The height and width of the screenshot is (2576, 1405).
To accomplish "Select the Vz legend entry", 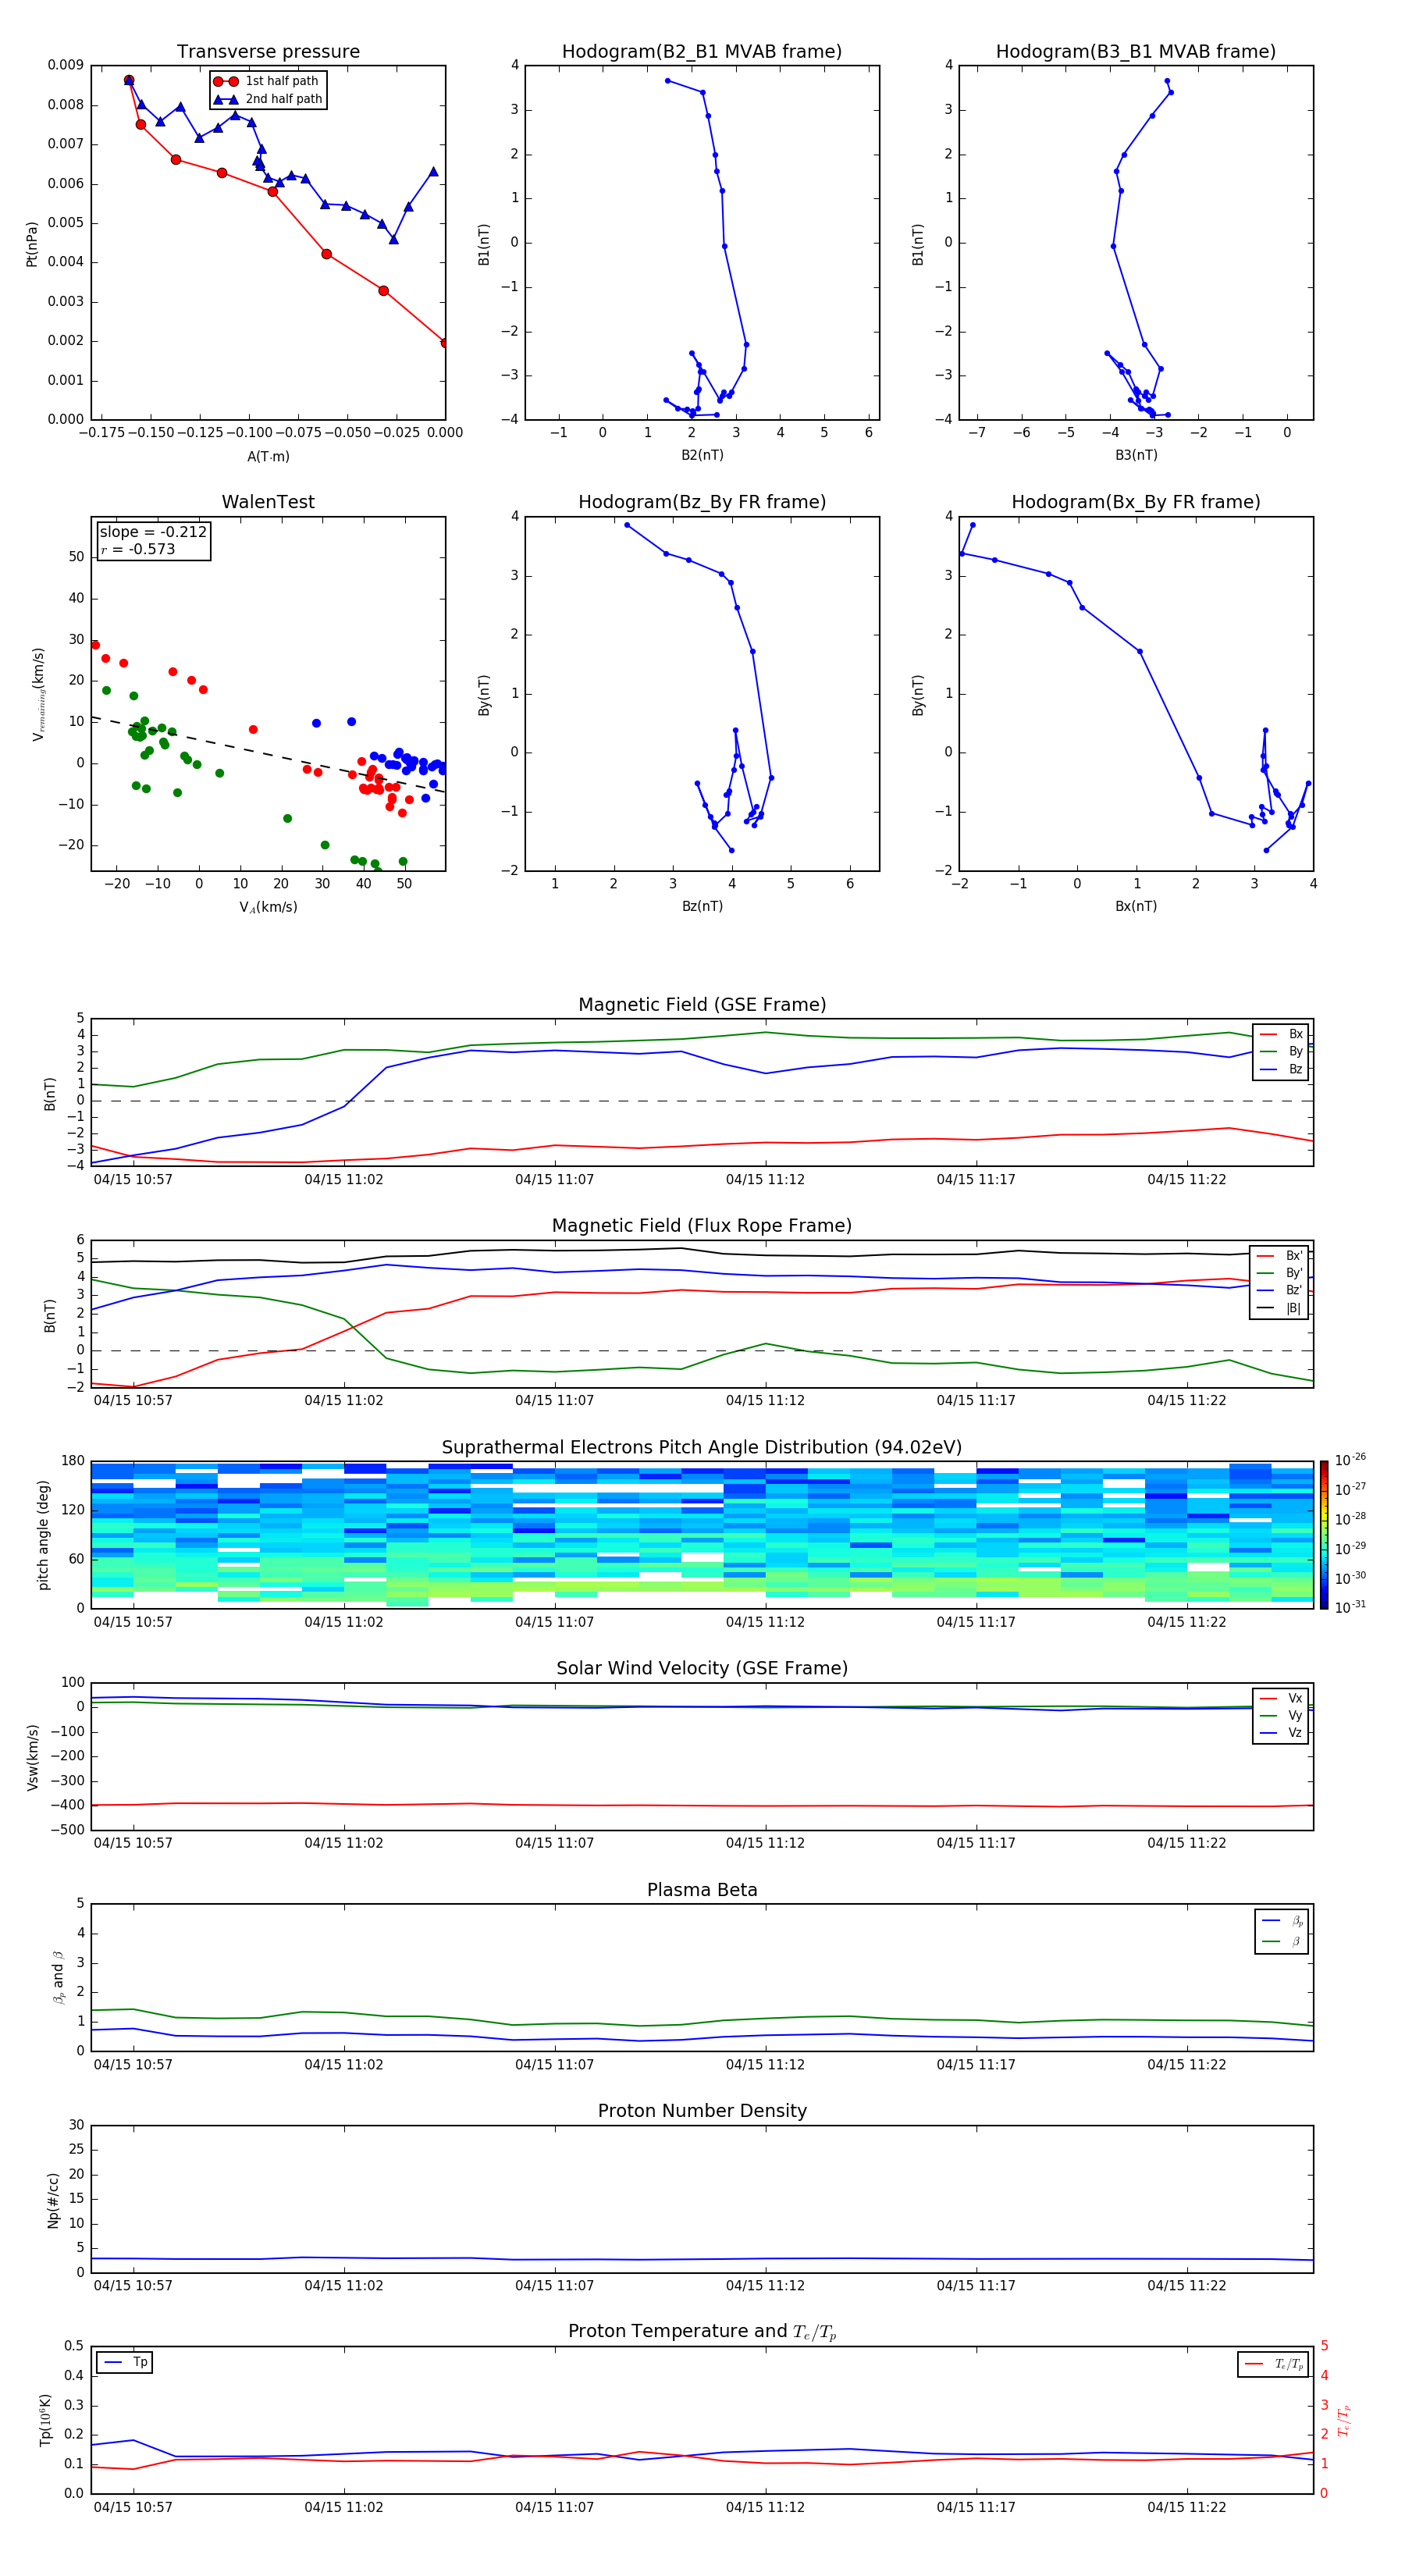I will 1281,1733.
